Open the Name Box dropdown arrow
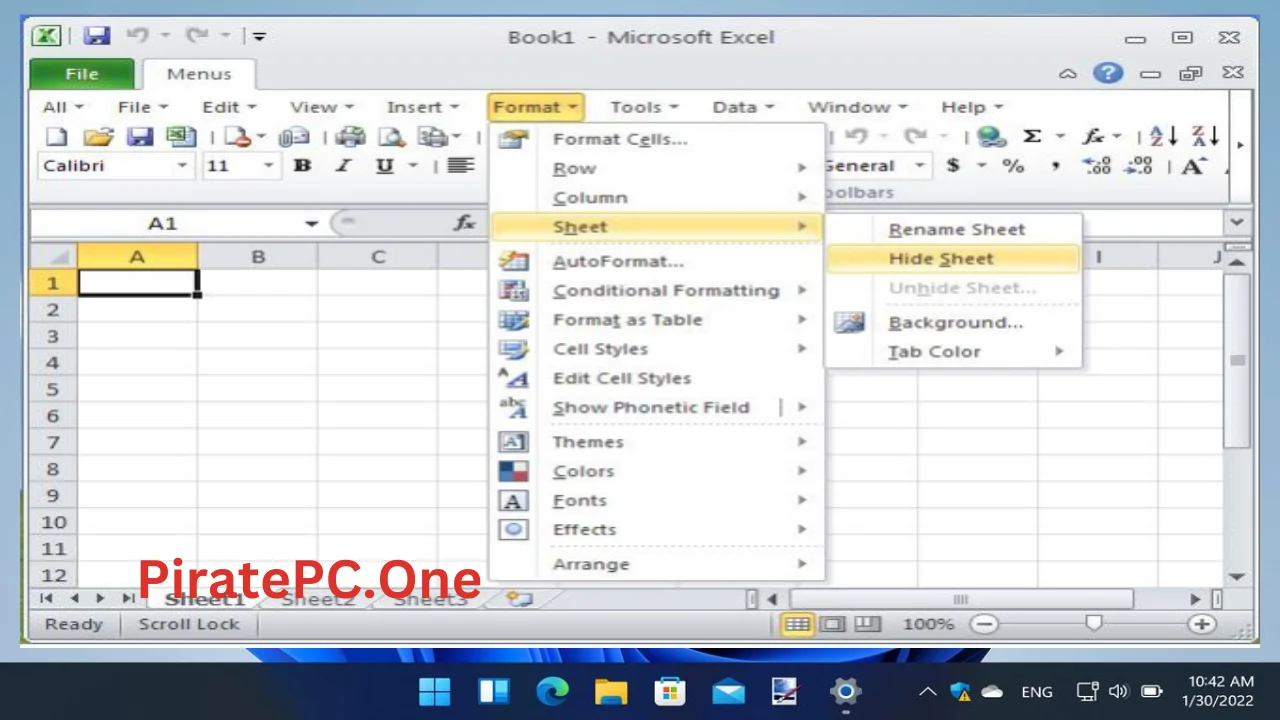Screen dimensions: 1280x720 pos(312,224)
